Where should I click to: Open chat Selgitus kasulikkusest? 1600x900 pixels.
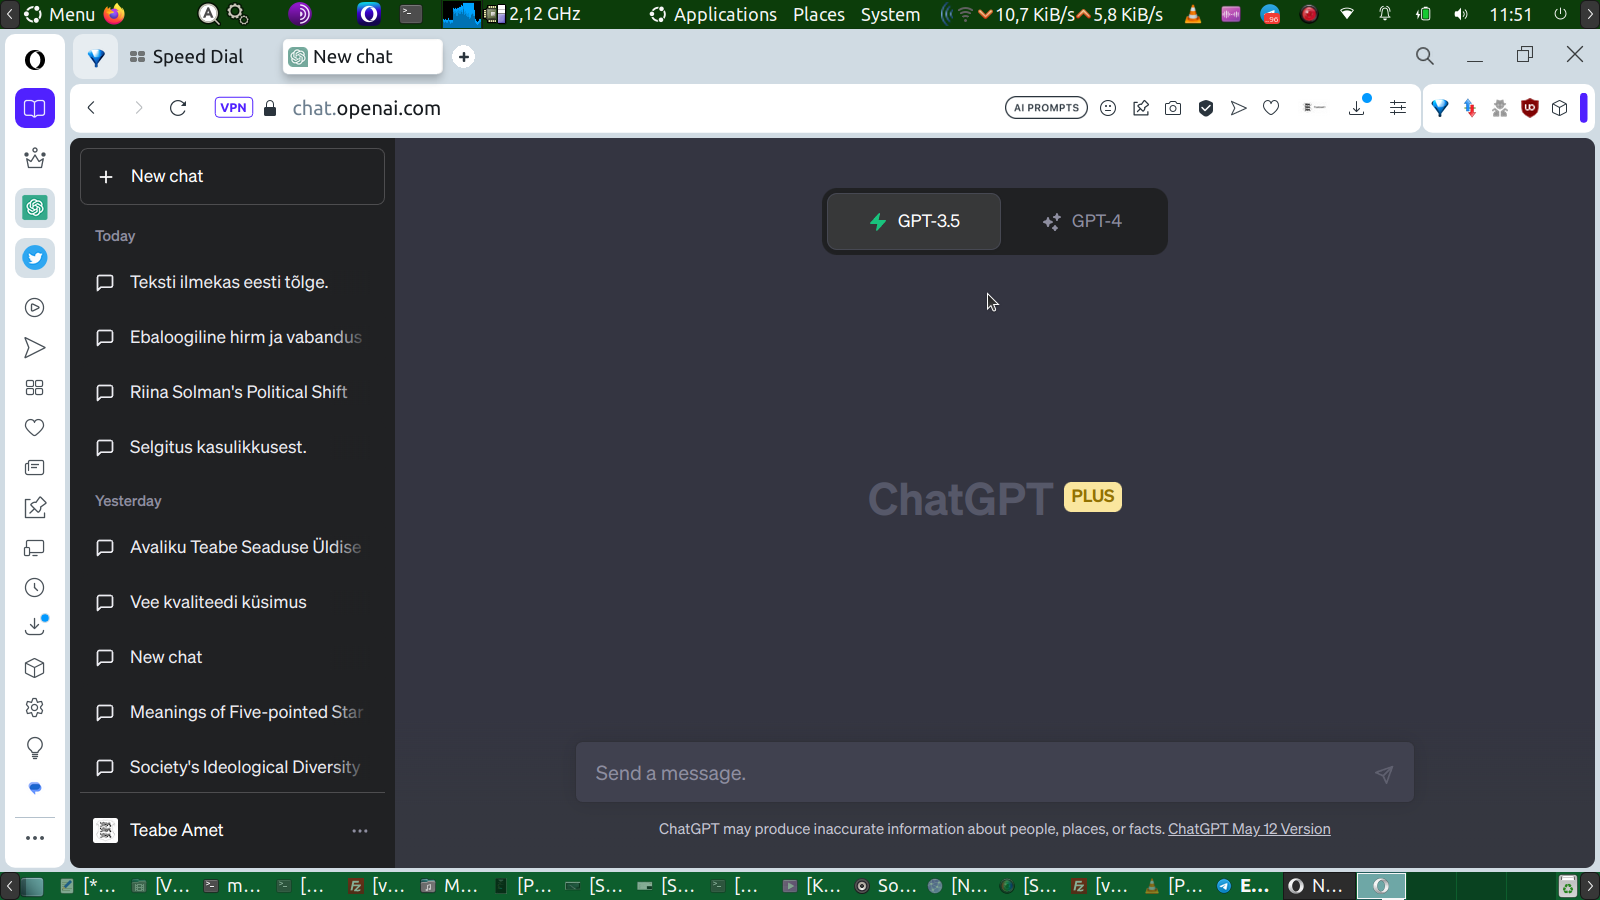tap(232, 447)
